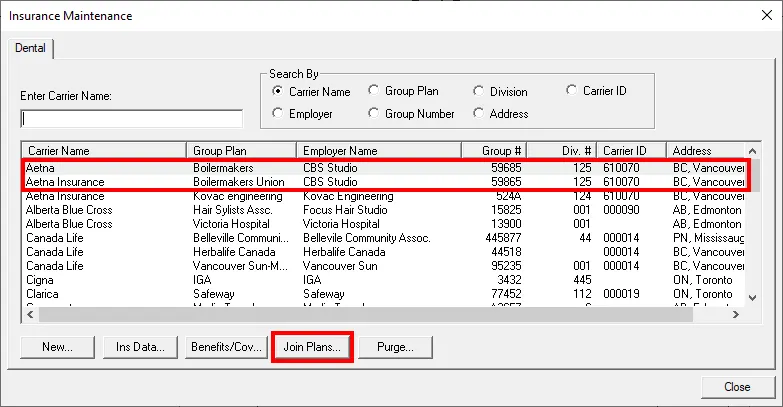Select the Aetna Boilermakers row
This screenshot has height=407, width=783.
pos(385,168)
